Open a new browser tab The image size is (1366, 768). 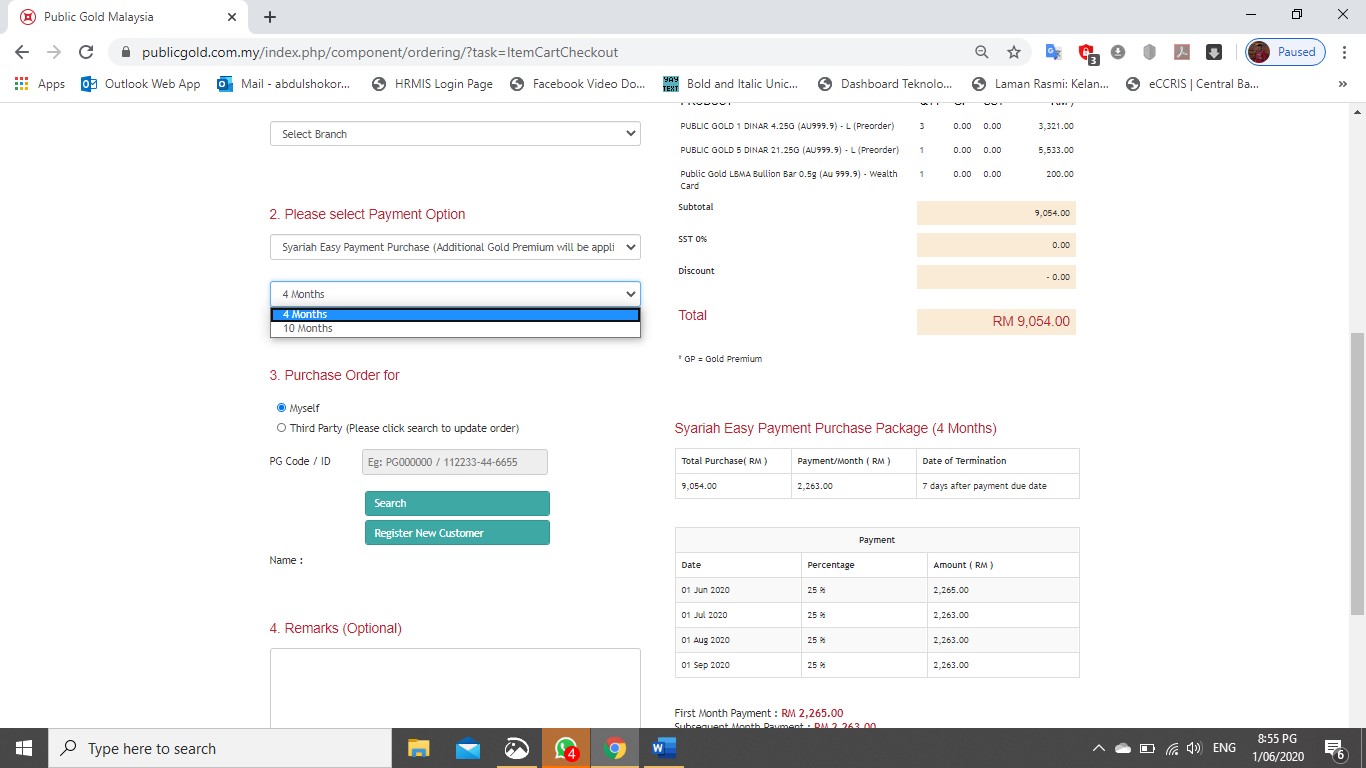tap(270, 17)
